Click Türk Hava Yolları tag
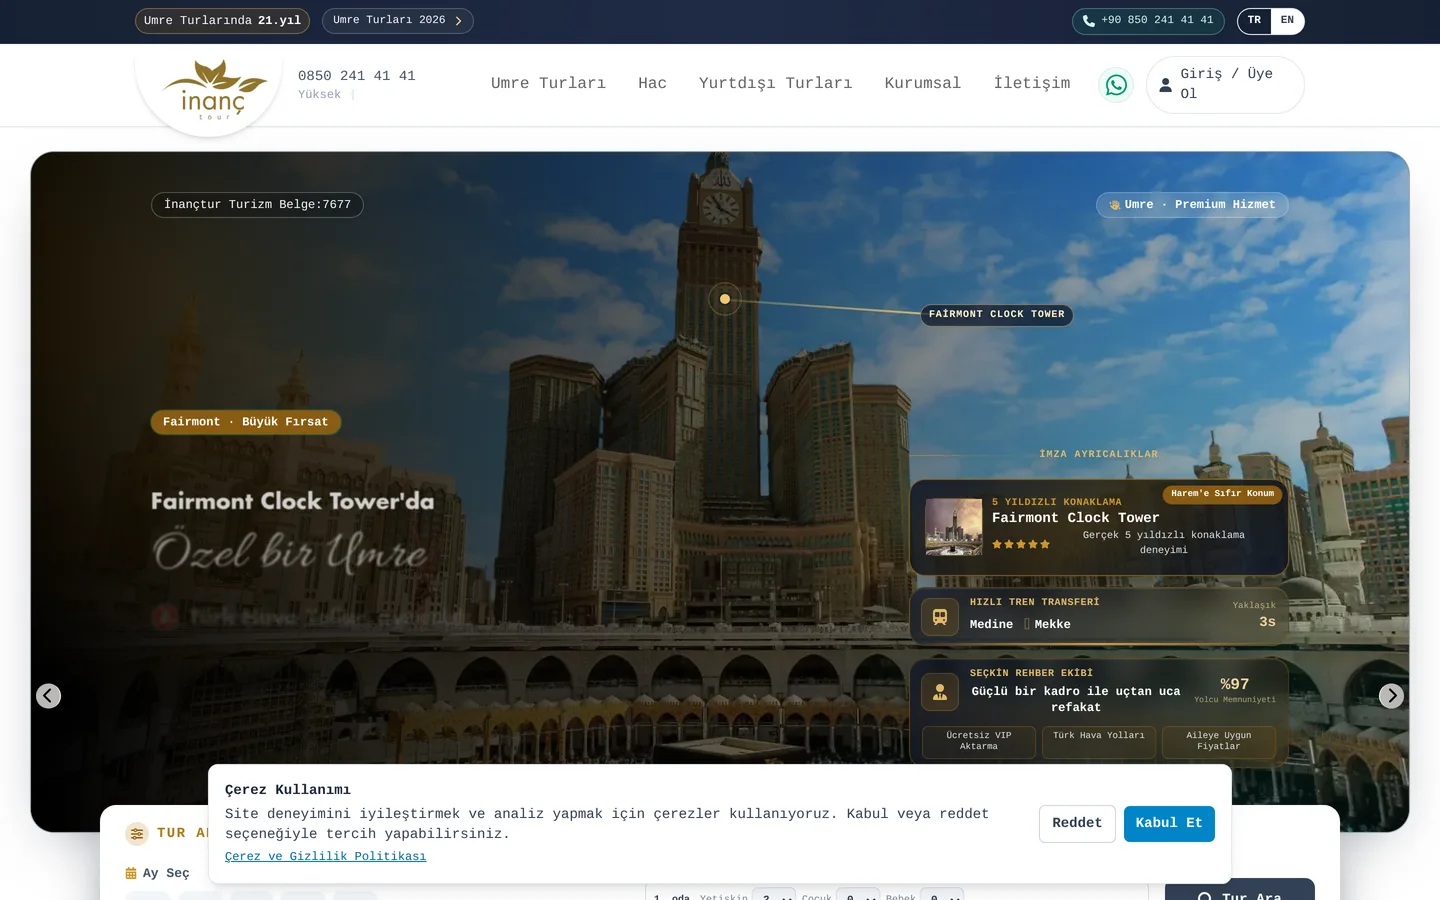This screenshot has height=900, width=1440. pyautogui.click(x=1099, y=742)
